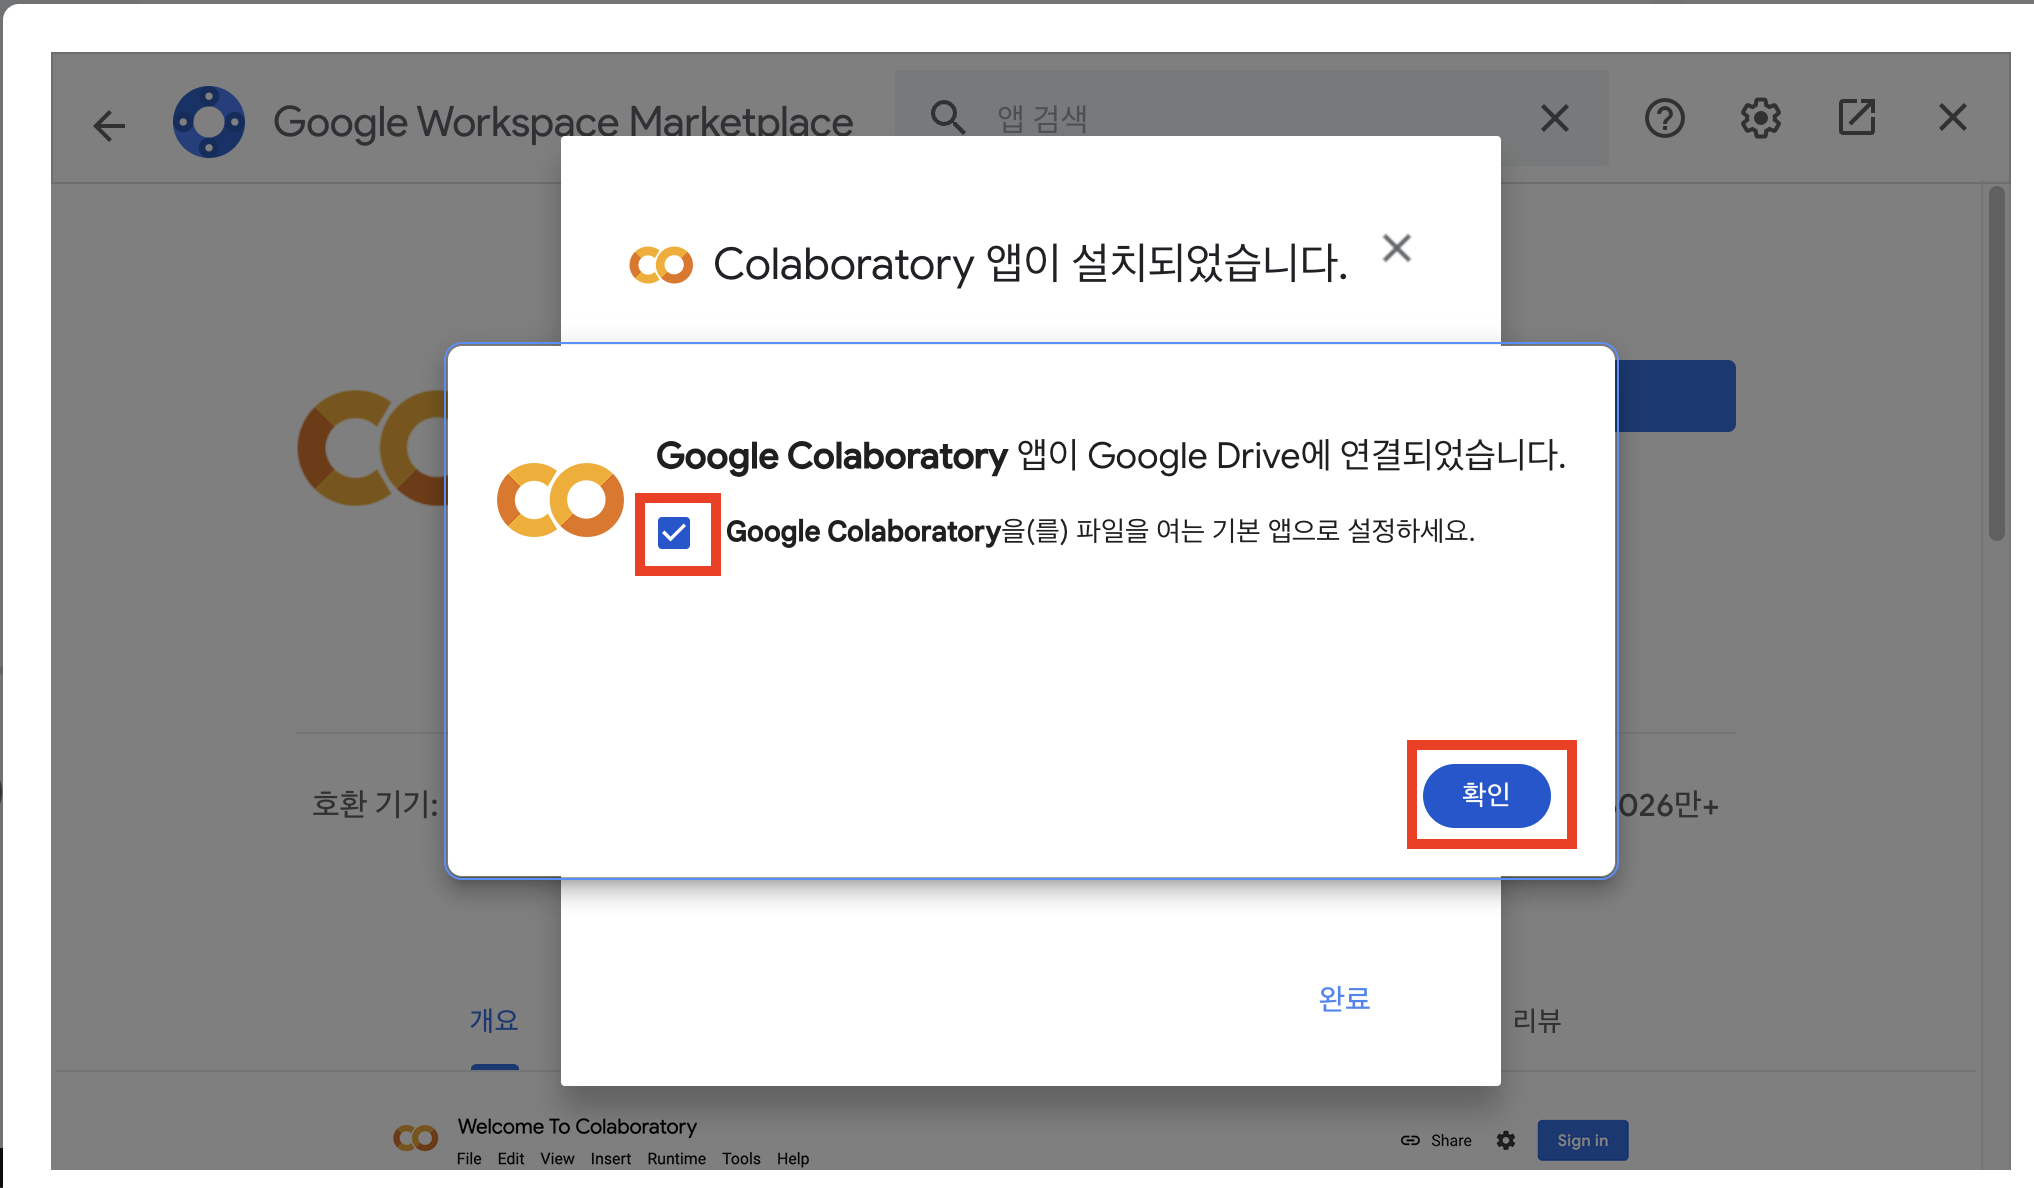Close the Marketplace panel with X
This screenshot has width=2034, height=1188.
pos(1952,118)
